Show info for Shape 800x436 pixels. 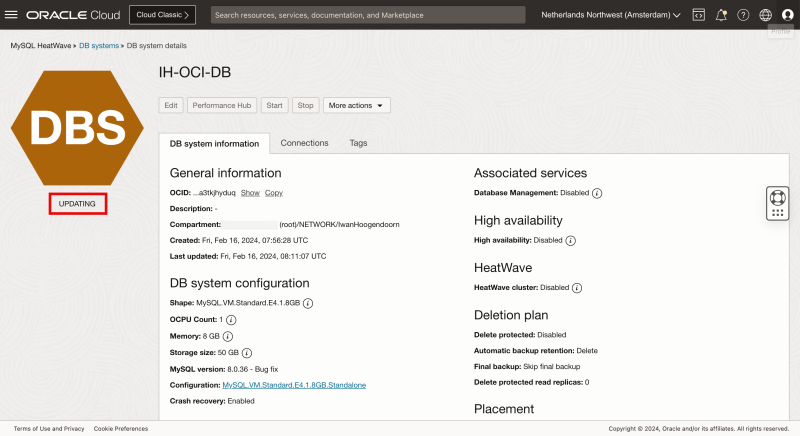coord(308,303)
